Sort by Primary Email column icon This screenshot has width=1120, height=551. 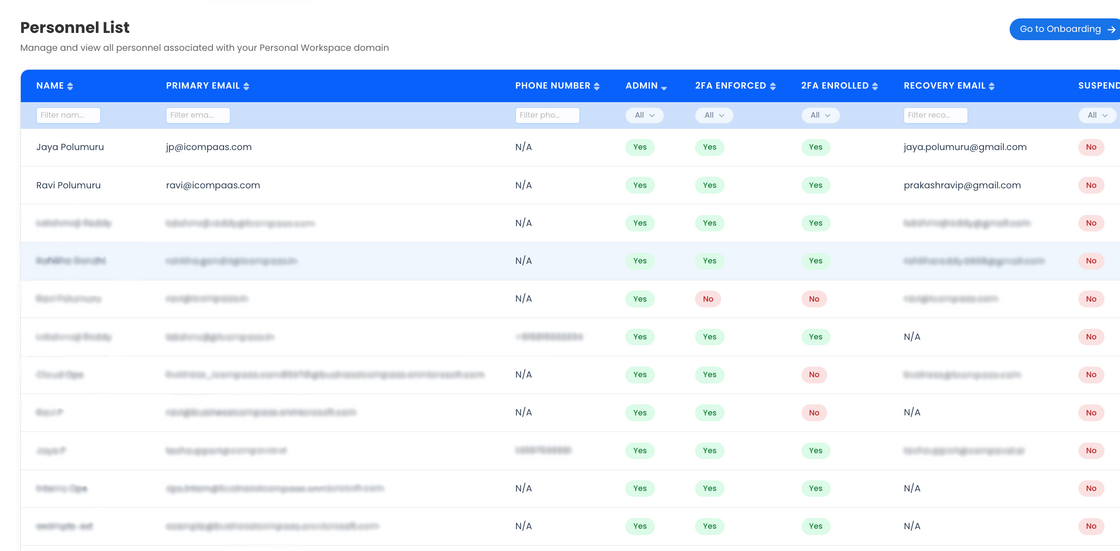coord(246,87)
